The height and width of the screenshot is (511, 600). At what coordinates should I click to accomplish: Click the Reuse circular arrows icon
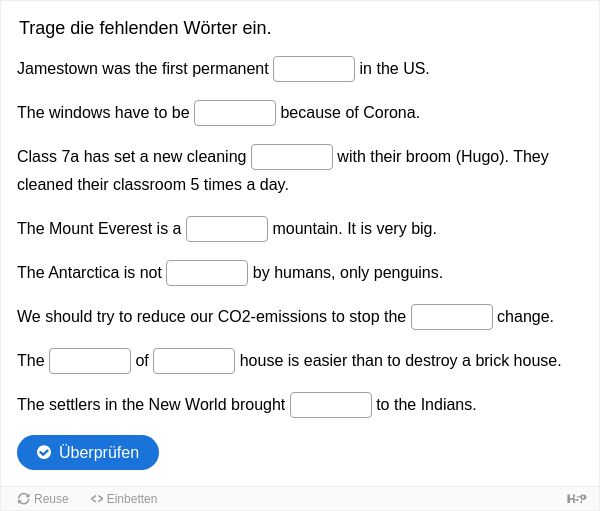24,499
